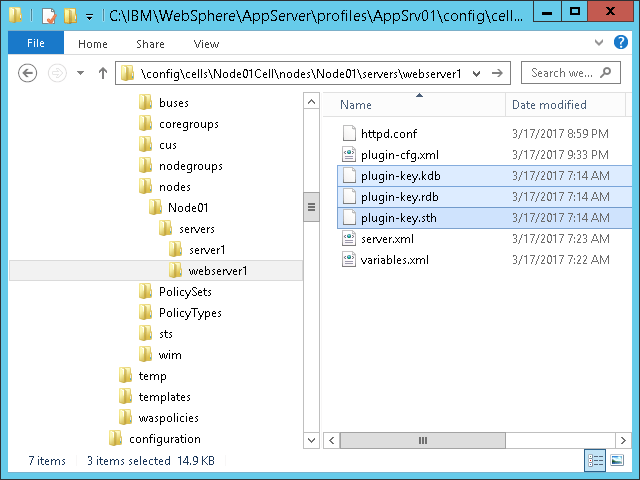Open address bar previous locations dropdown
640x480 pixels.
coord(475,73)
